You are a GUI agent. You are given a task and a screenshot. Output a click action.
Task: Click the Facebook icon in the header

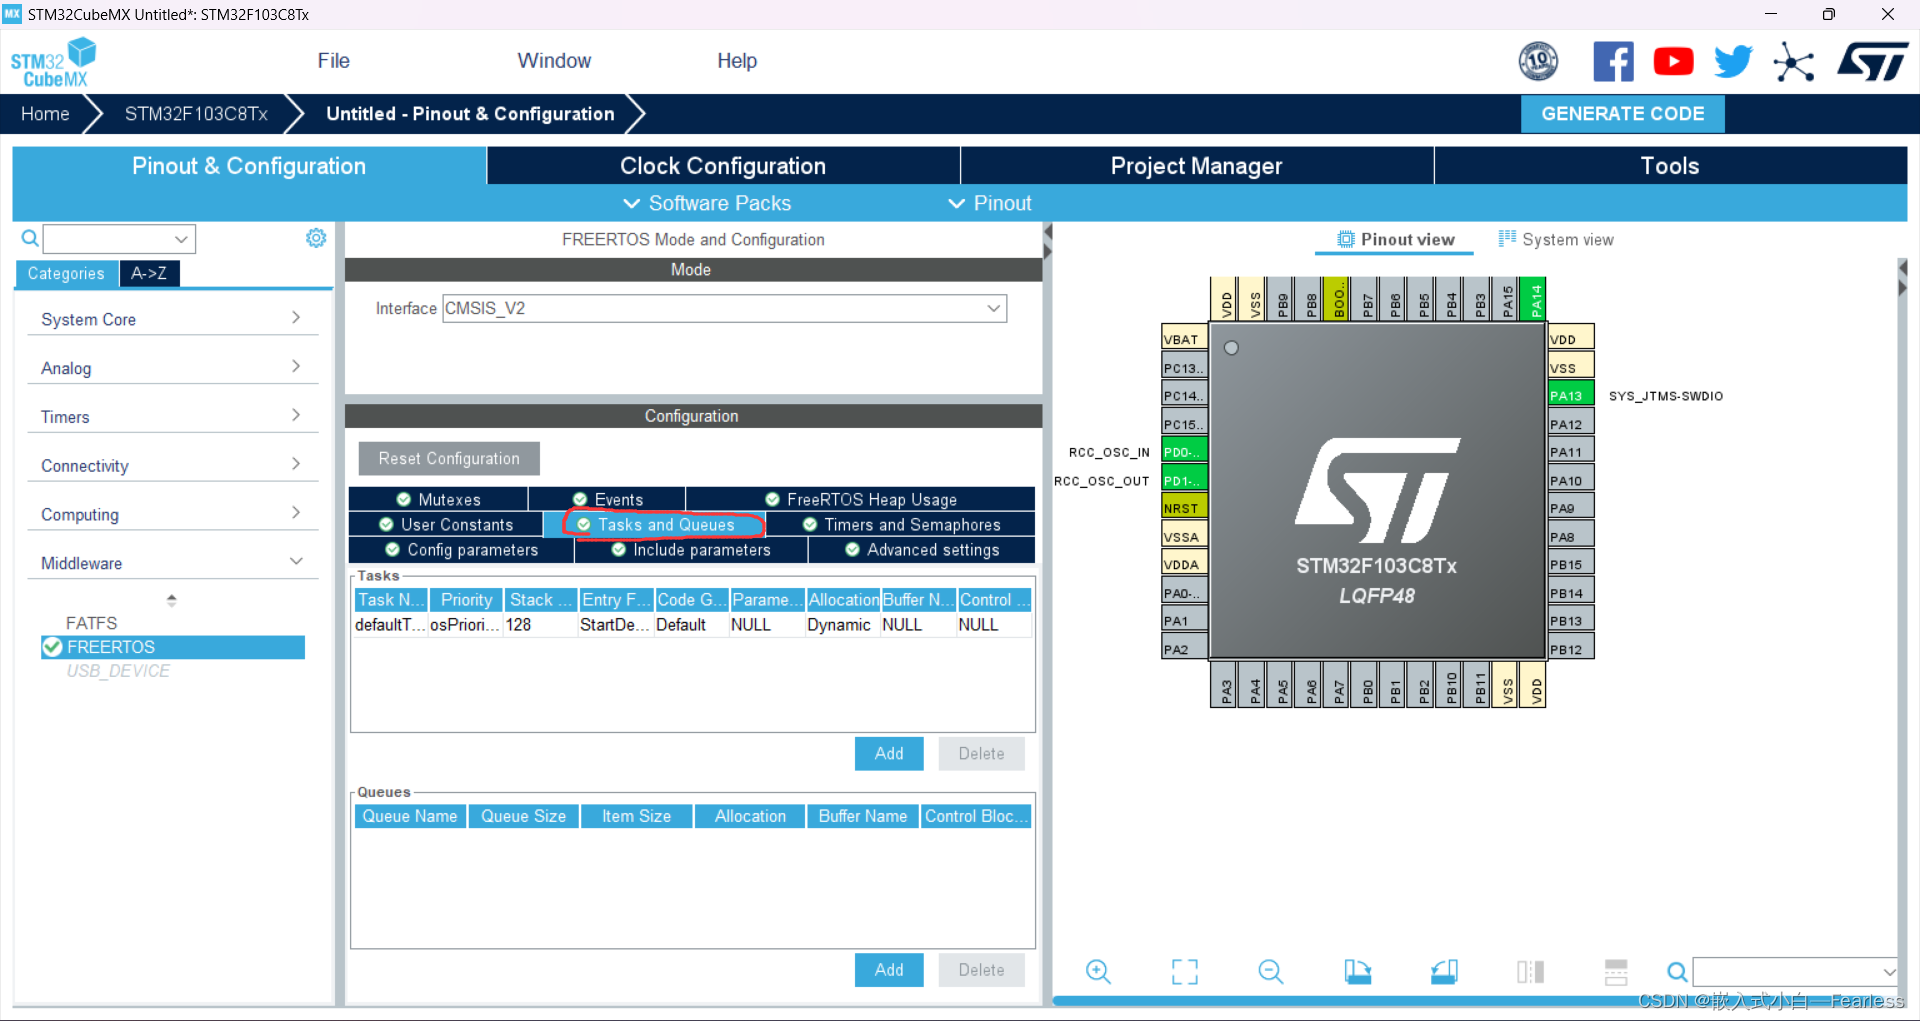click(x=1614, y=61)
